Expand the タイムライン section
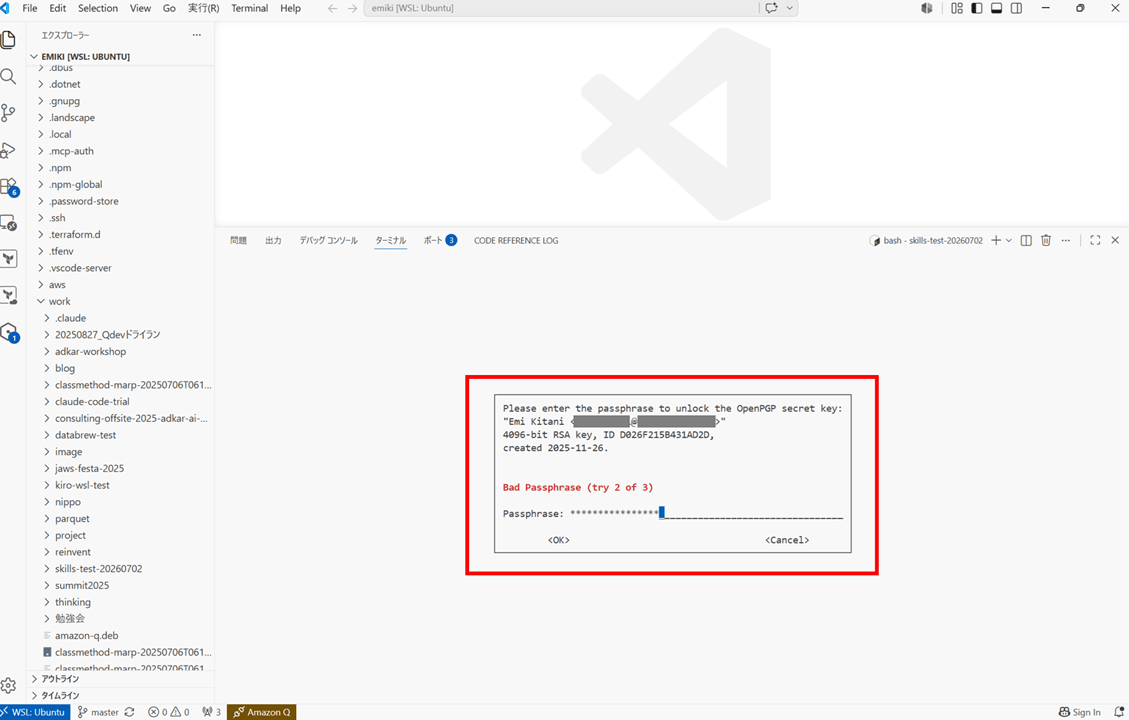Screen dimensions: 1129x720 [121, 696]
